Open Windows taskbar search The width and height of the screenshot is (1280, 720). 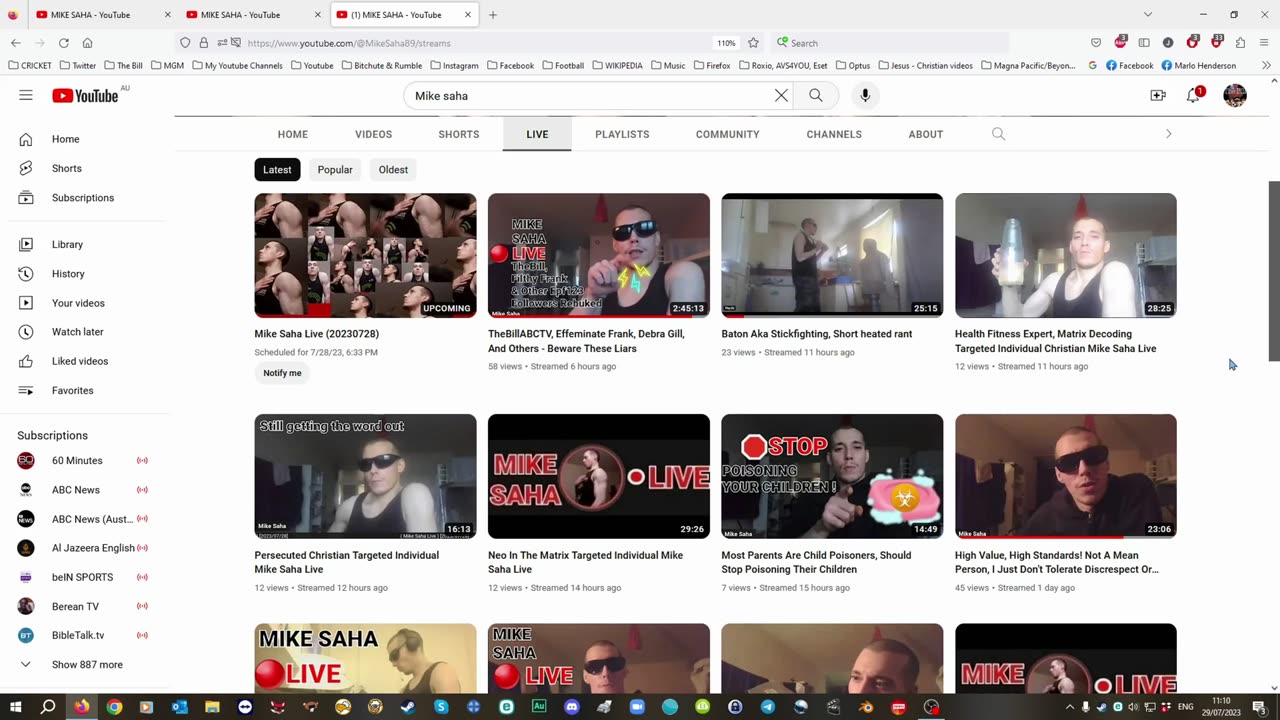click(48, 707)
